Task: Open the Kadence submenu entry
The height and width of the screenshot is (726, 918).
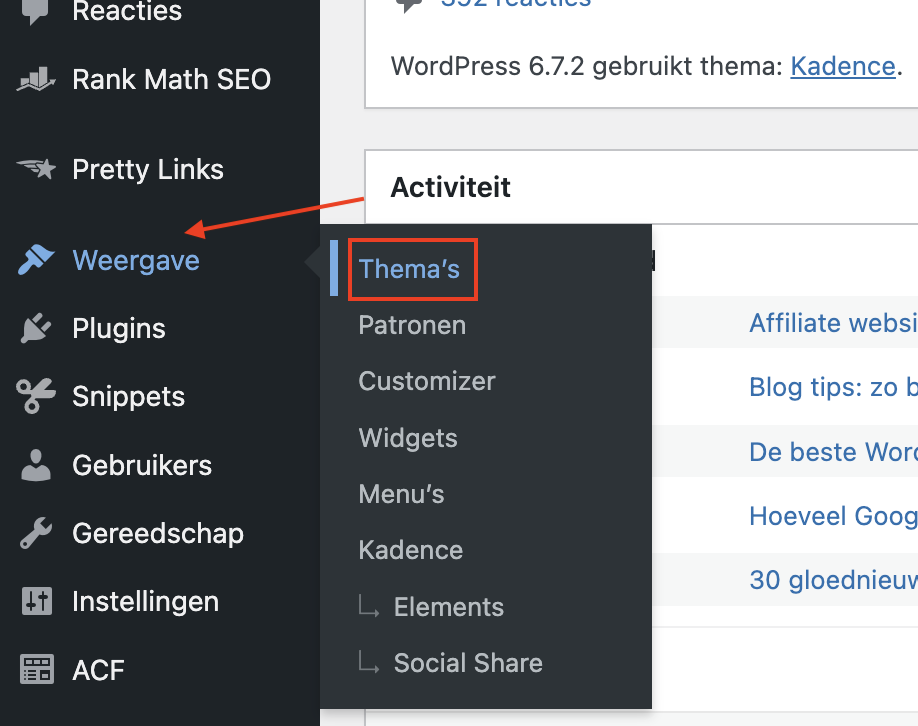Action: click(x=410, y=550)
